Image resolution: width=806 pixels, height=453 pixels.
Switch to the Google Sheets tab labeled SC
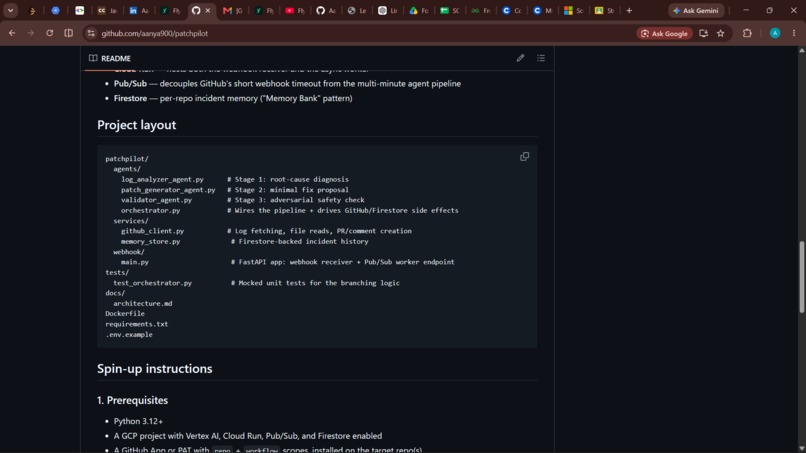click(x=449, y=10)
